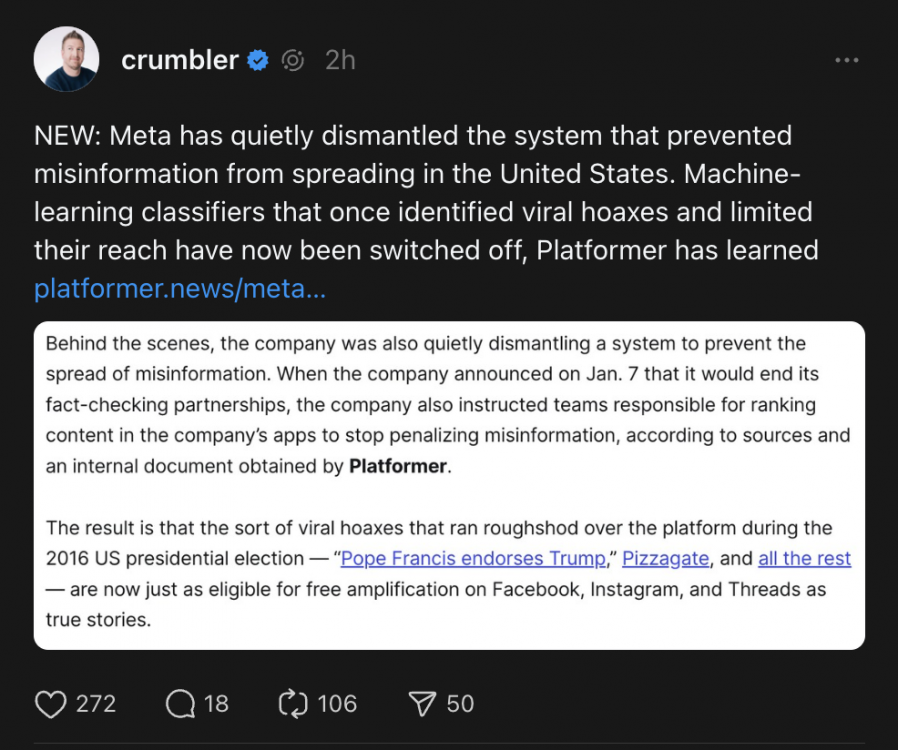Like the post with the heart icon

coord(50,704)
